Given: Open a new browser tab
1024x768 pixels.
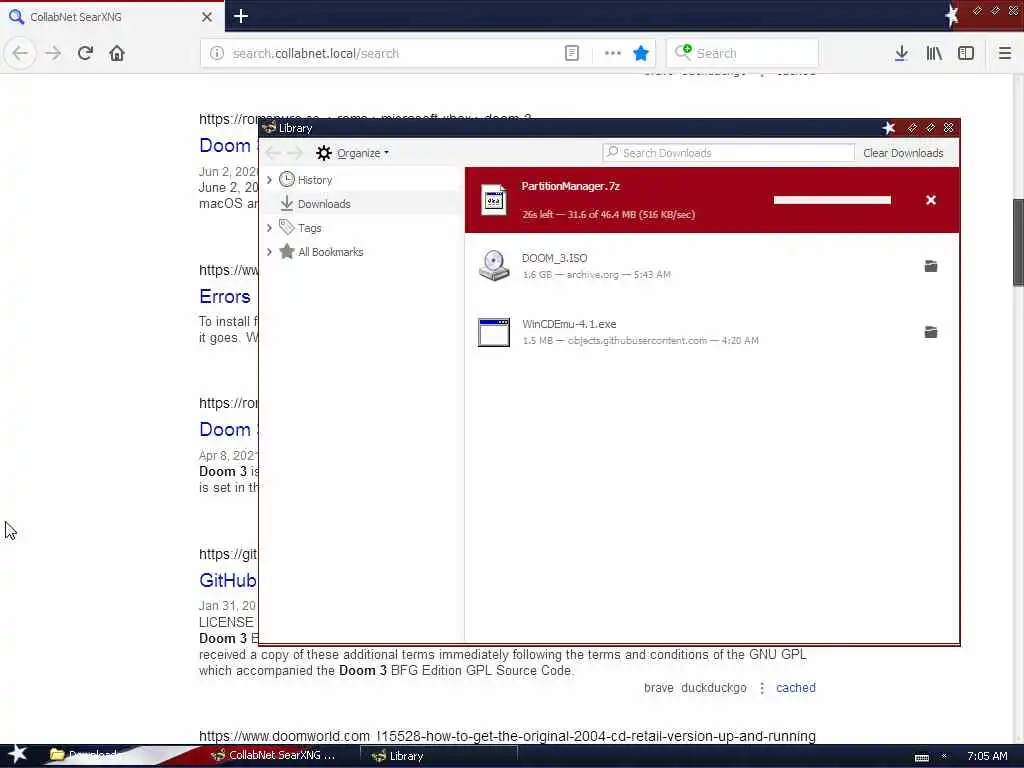Looking at the screenshot, I should (x=241, y=16).
